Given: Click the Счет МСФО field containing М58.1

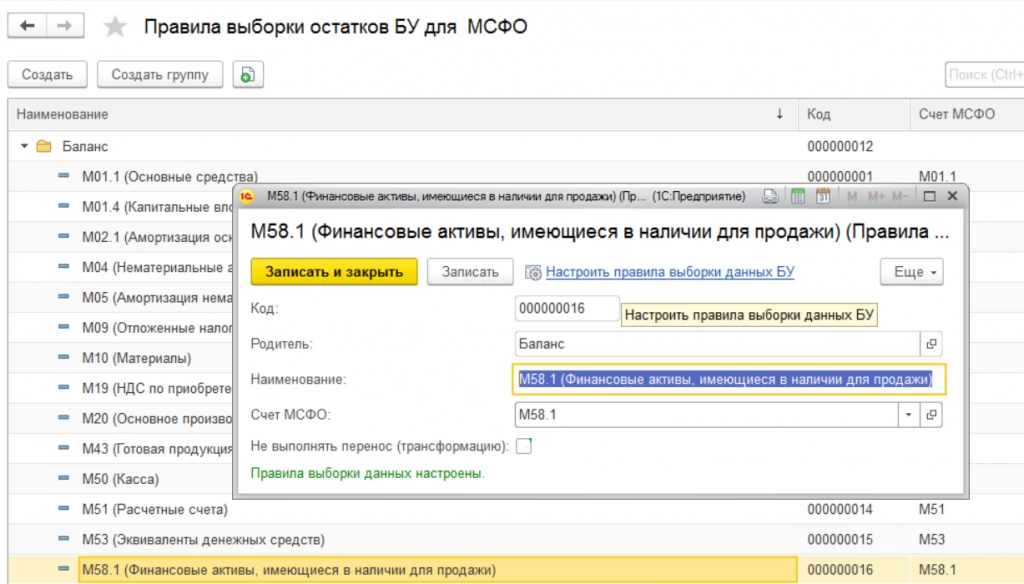Looking at the screenshot, I should tap(706, 415).
